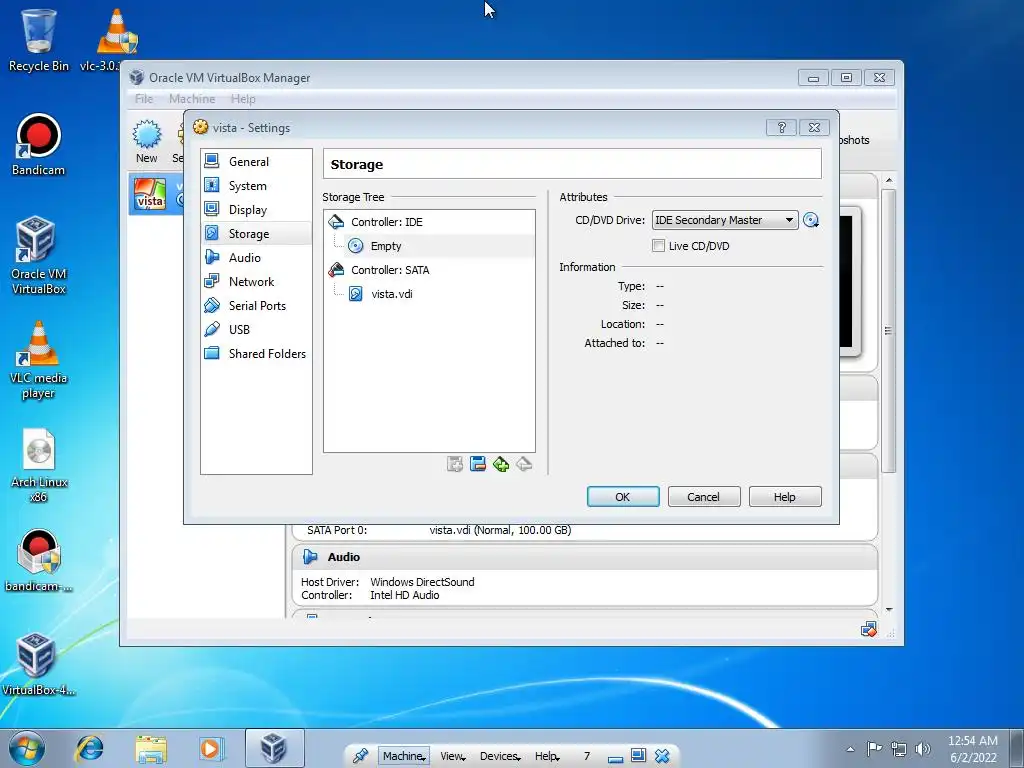Show hidden tray icons arrow
The height and width of the screenshot is (768, 1024).
click(x=850, y=749)
